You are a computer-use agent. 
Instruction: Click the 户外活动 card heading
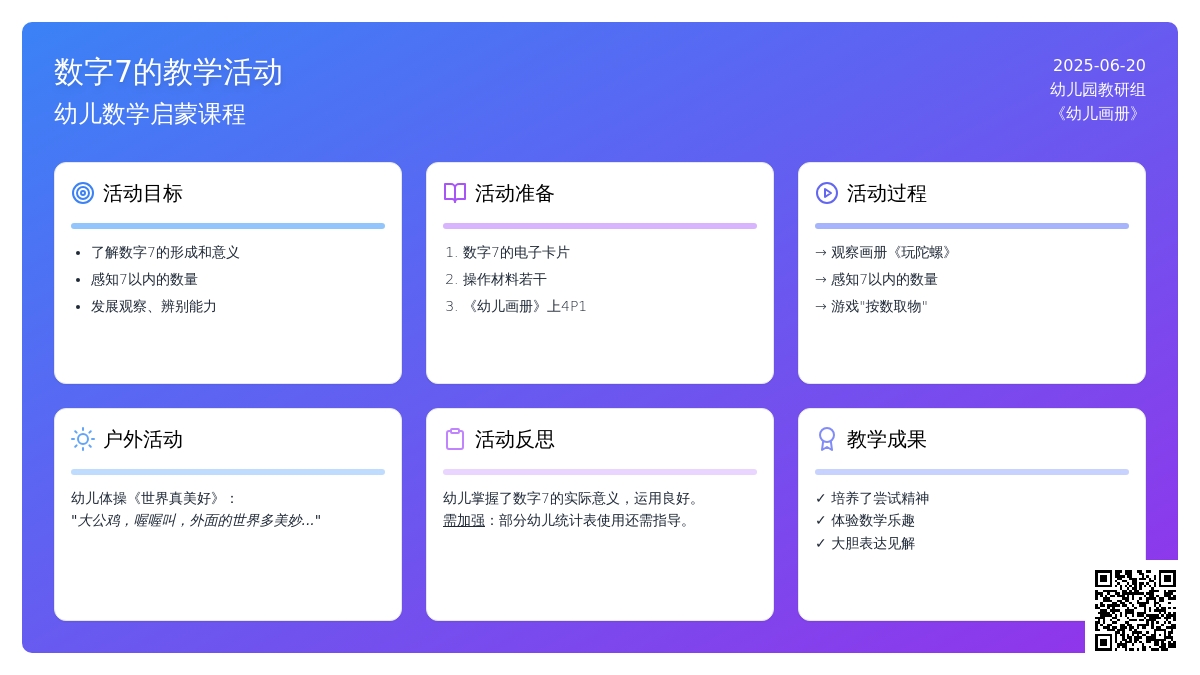tap(143, 439)
